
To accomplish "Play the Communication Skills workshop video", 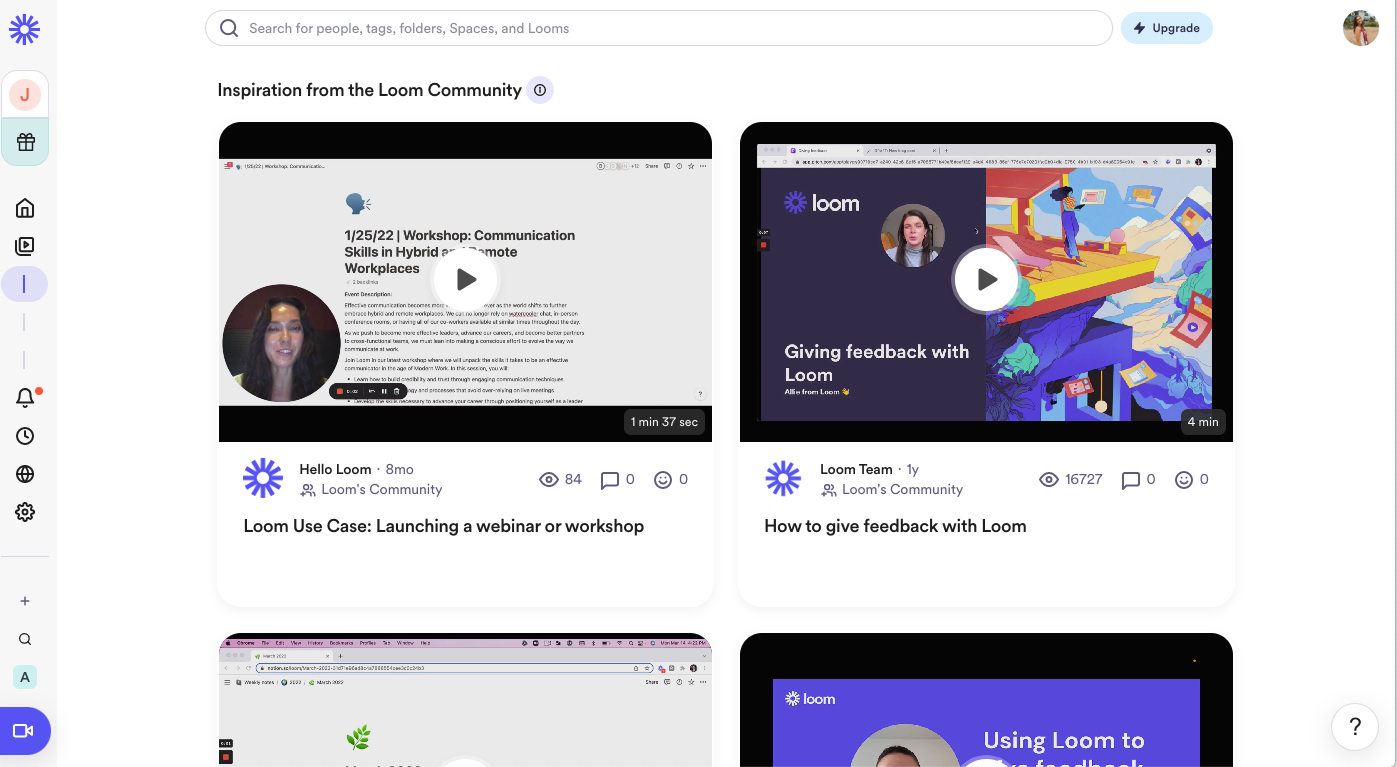I will coord(465,280).
